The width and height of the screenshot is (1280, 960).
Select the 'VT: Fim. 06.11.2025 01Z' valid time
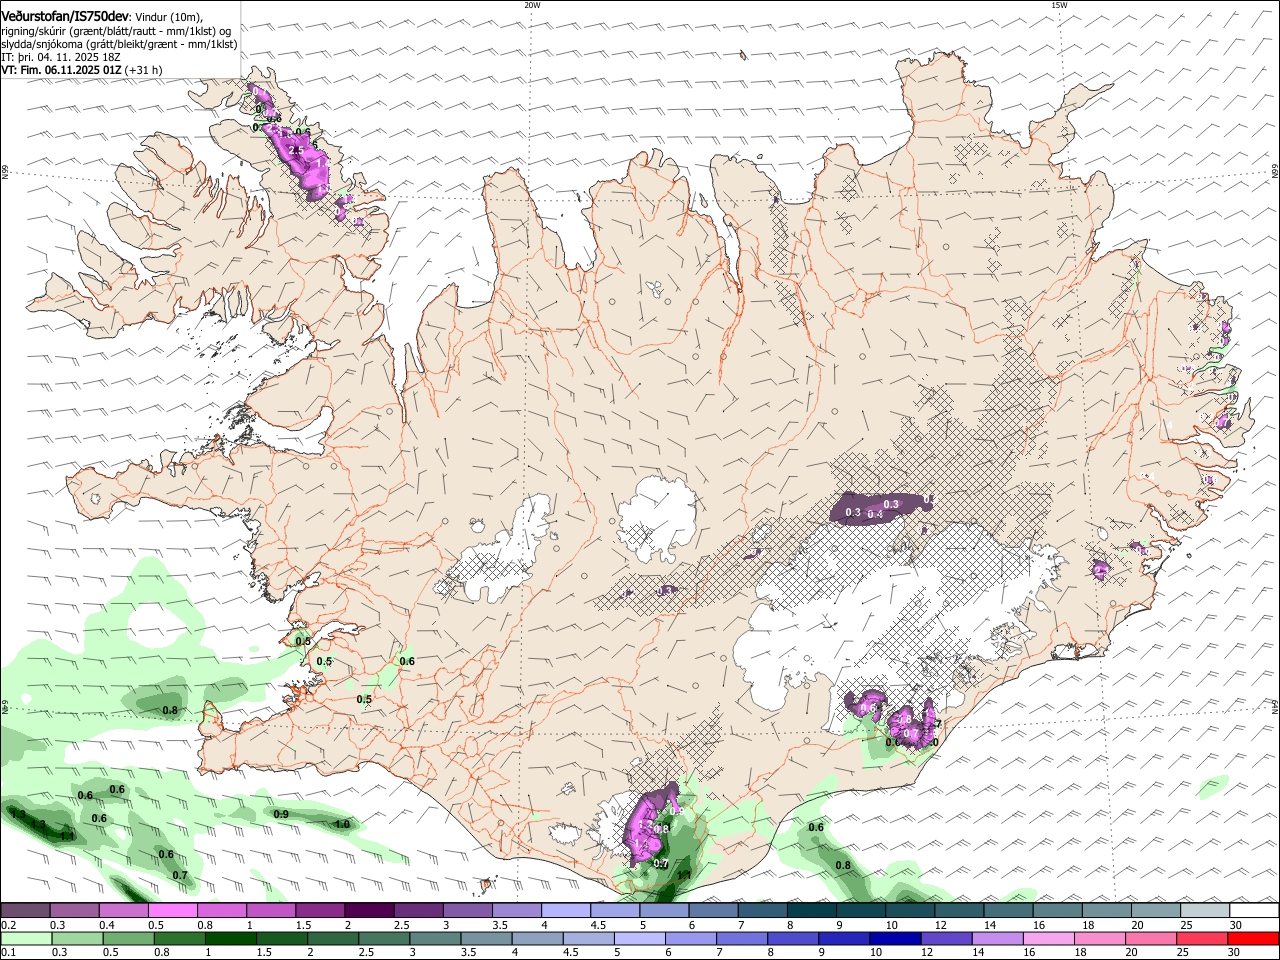62,70
